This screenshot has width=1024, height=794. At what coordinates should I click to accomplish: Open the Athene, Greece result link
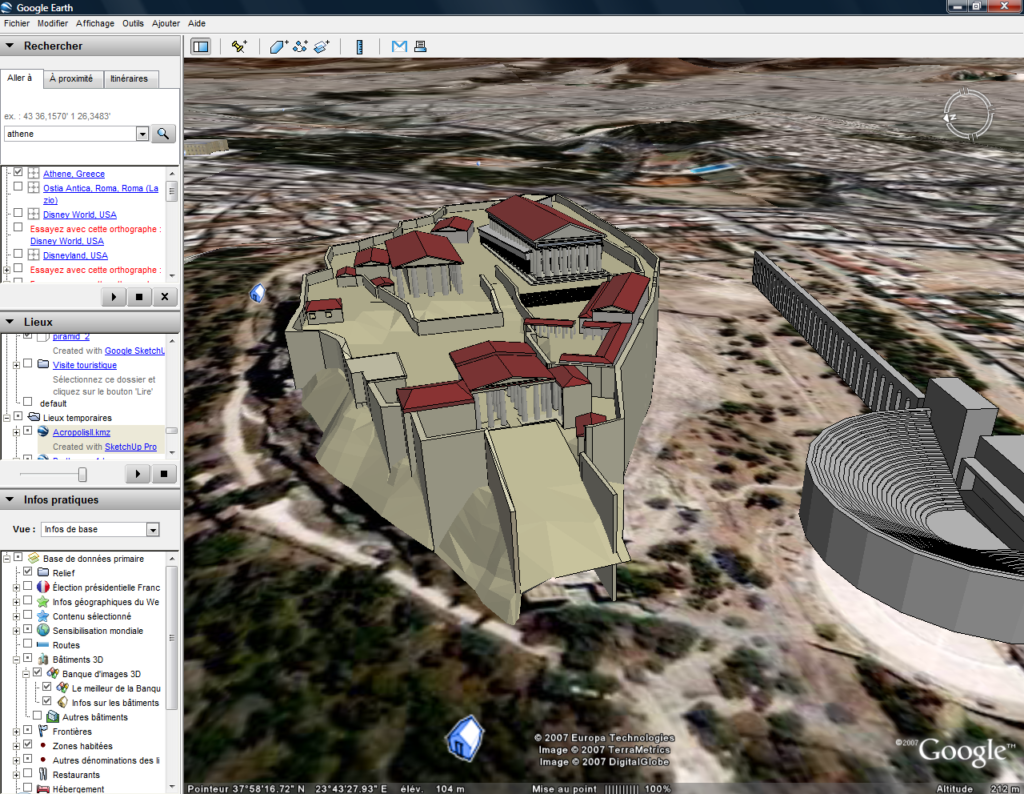point(74,174)
